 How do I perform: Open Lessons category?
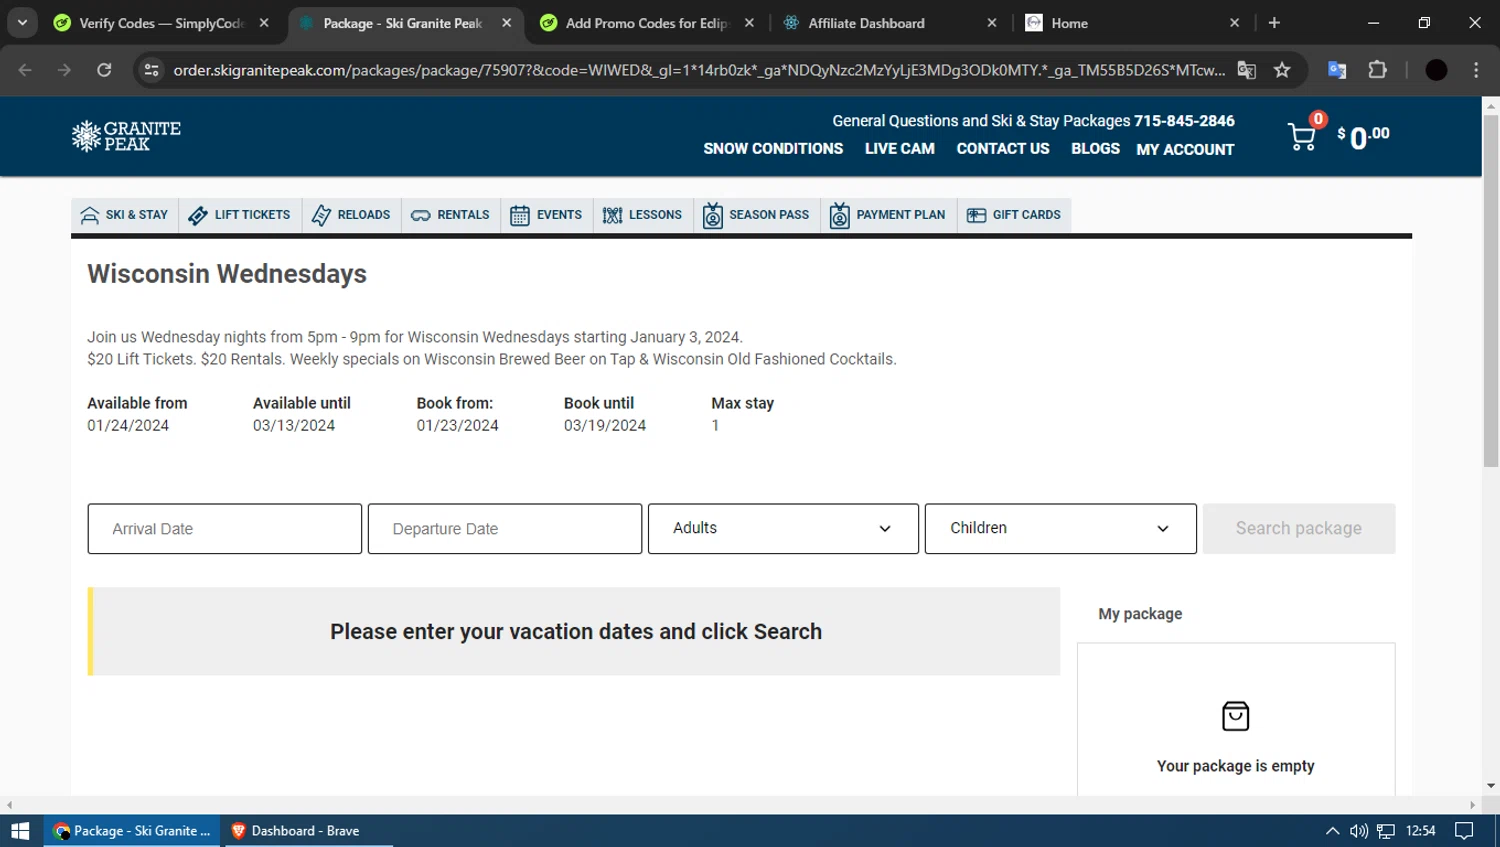click(x=642, y=215)
